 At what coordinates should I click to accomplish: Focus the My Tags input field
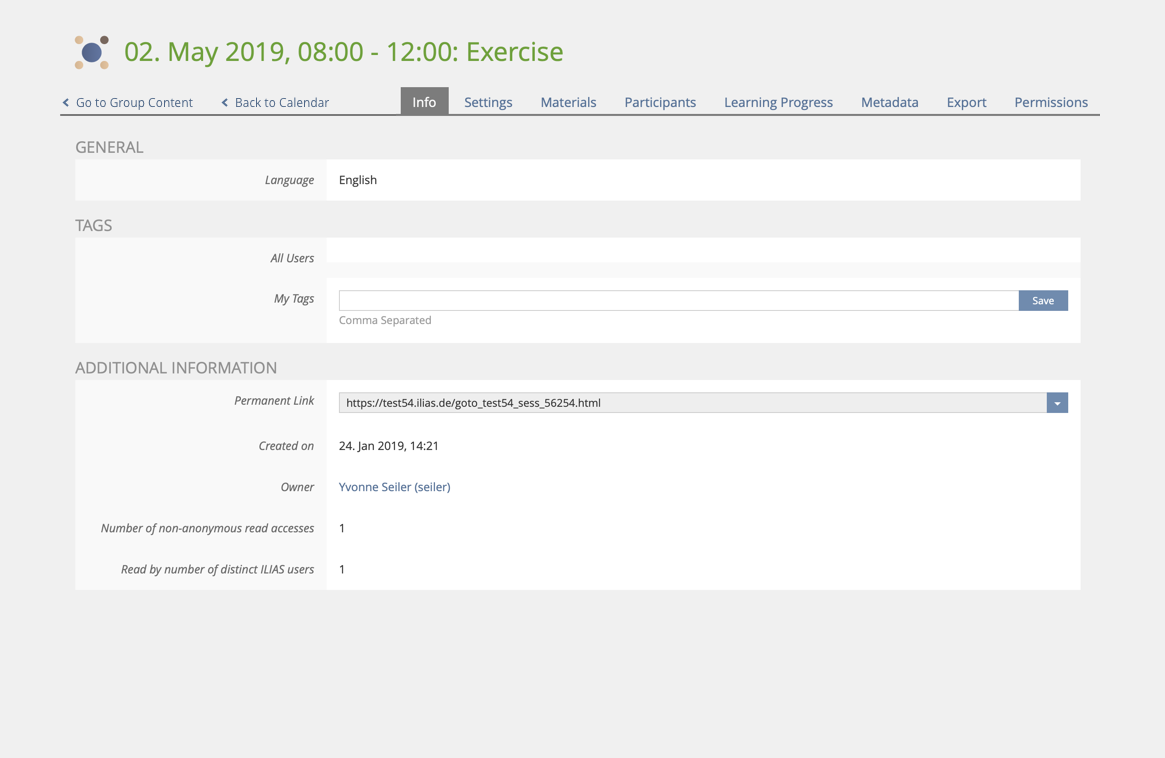point(678,300)
